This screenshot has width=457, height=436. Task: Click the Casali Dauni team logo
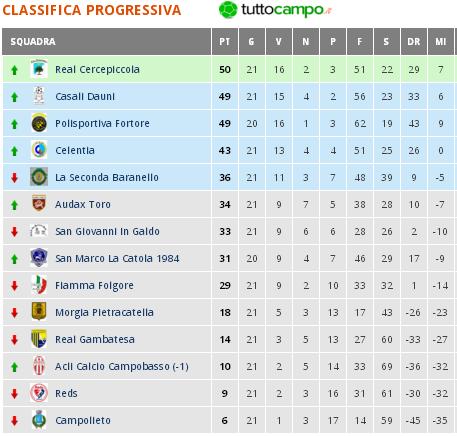click(x=39, y=96)
